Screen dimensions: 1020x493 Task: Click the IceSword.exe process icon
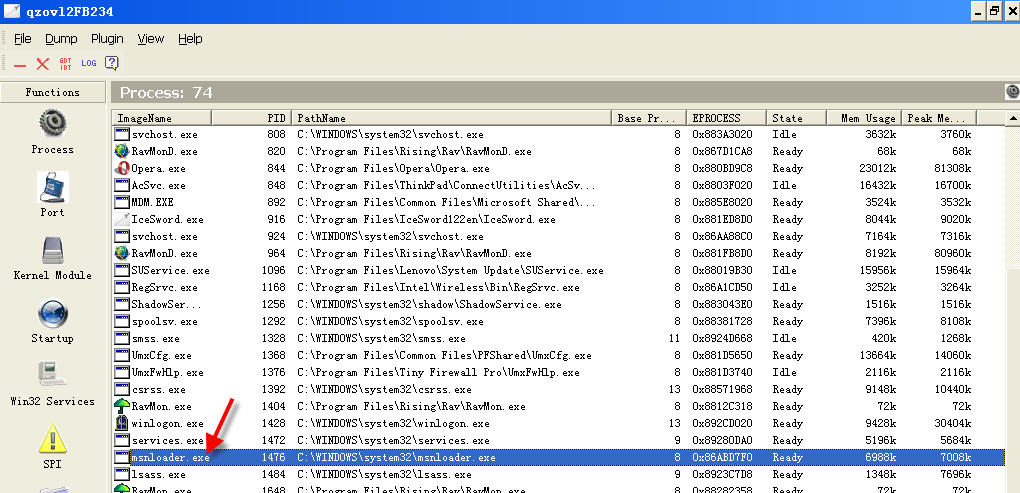tap(121, 219)
